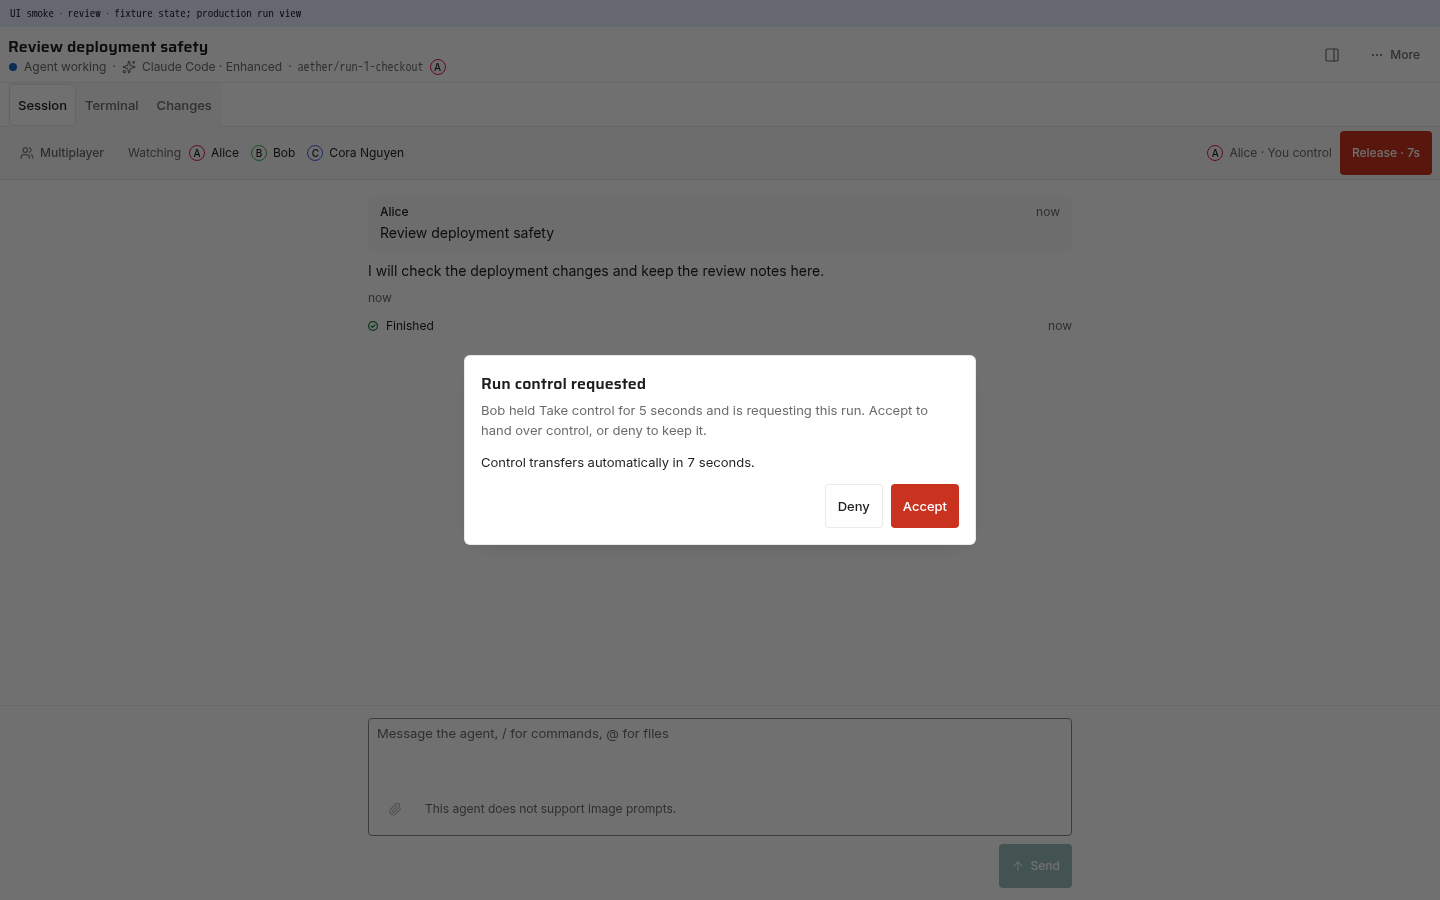Click the Cora Nguyen name label

tap(366, 153)
